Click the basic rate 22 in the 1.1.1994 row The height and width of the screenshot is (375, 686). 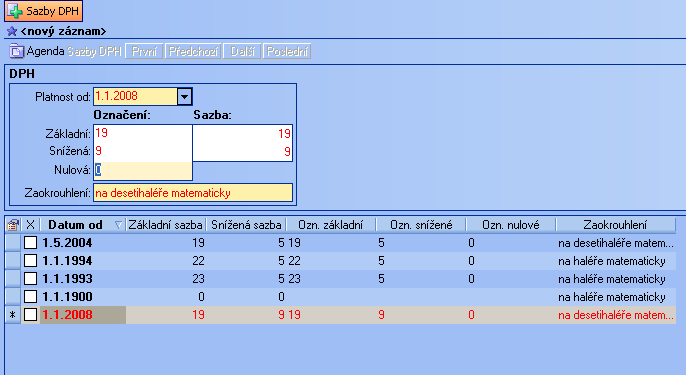(x=166, y=261)
